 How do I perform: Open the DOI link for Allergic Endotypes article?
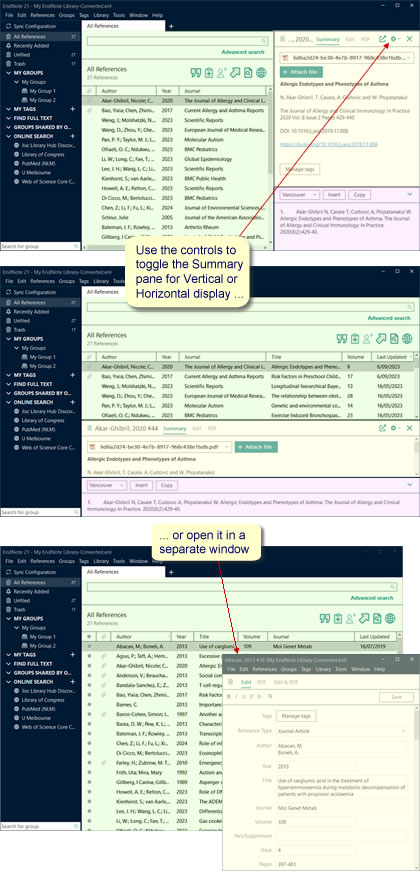[329, 144]
